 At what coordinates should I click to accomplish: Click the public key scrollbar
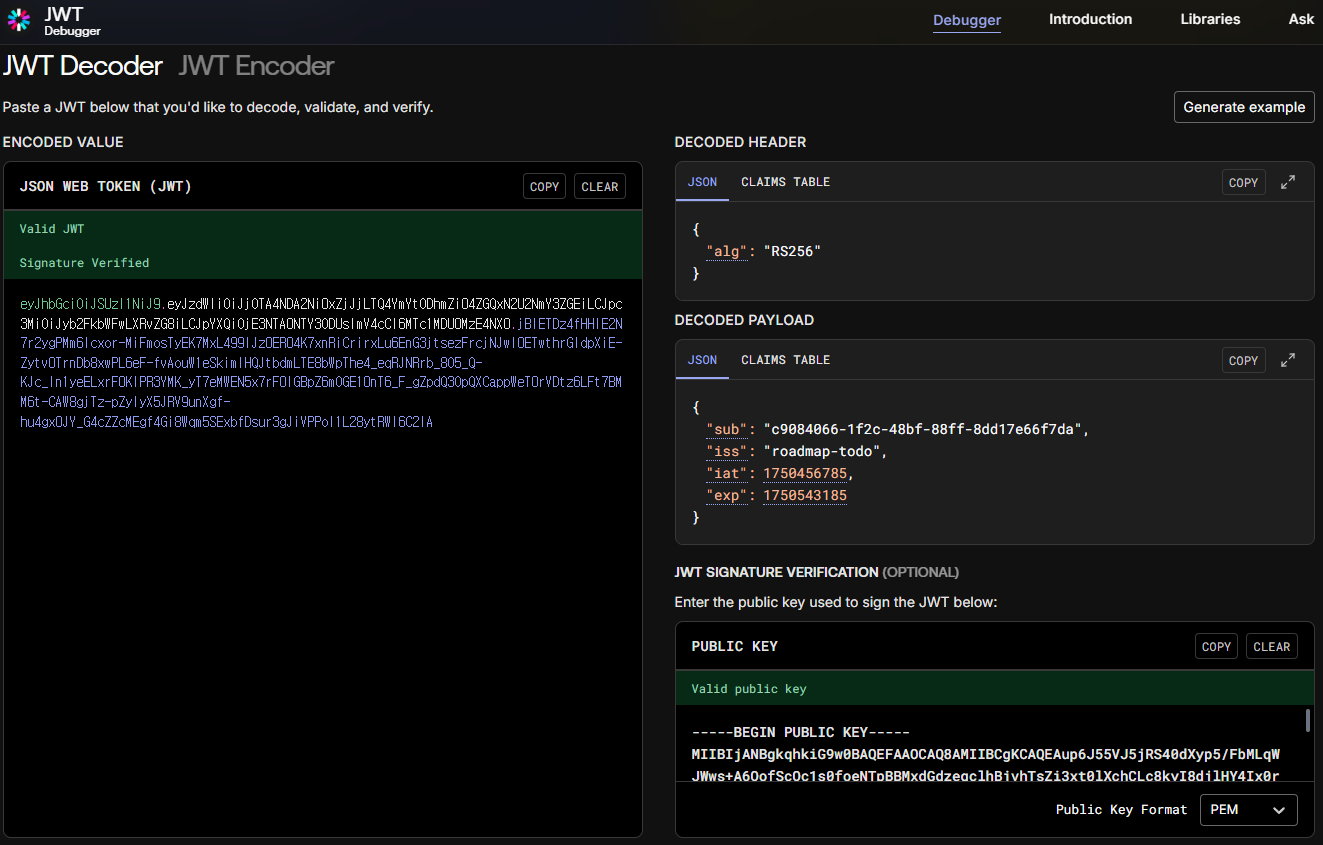1307,721
